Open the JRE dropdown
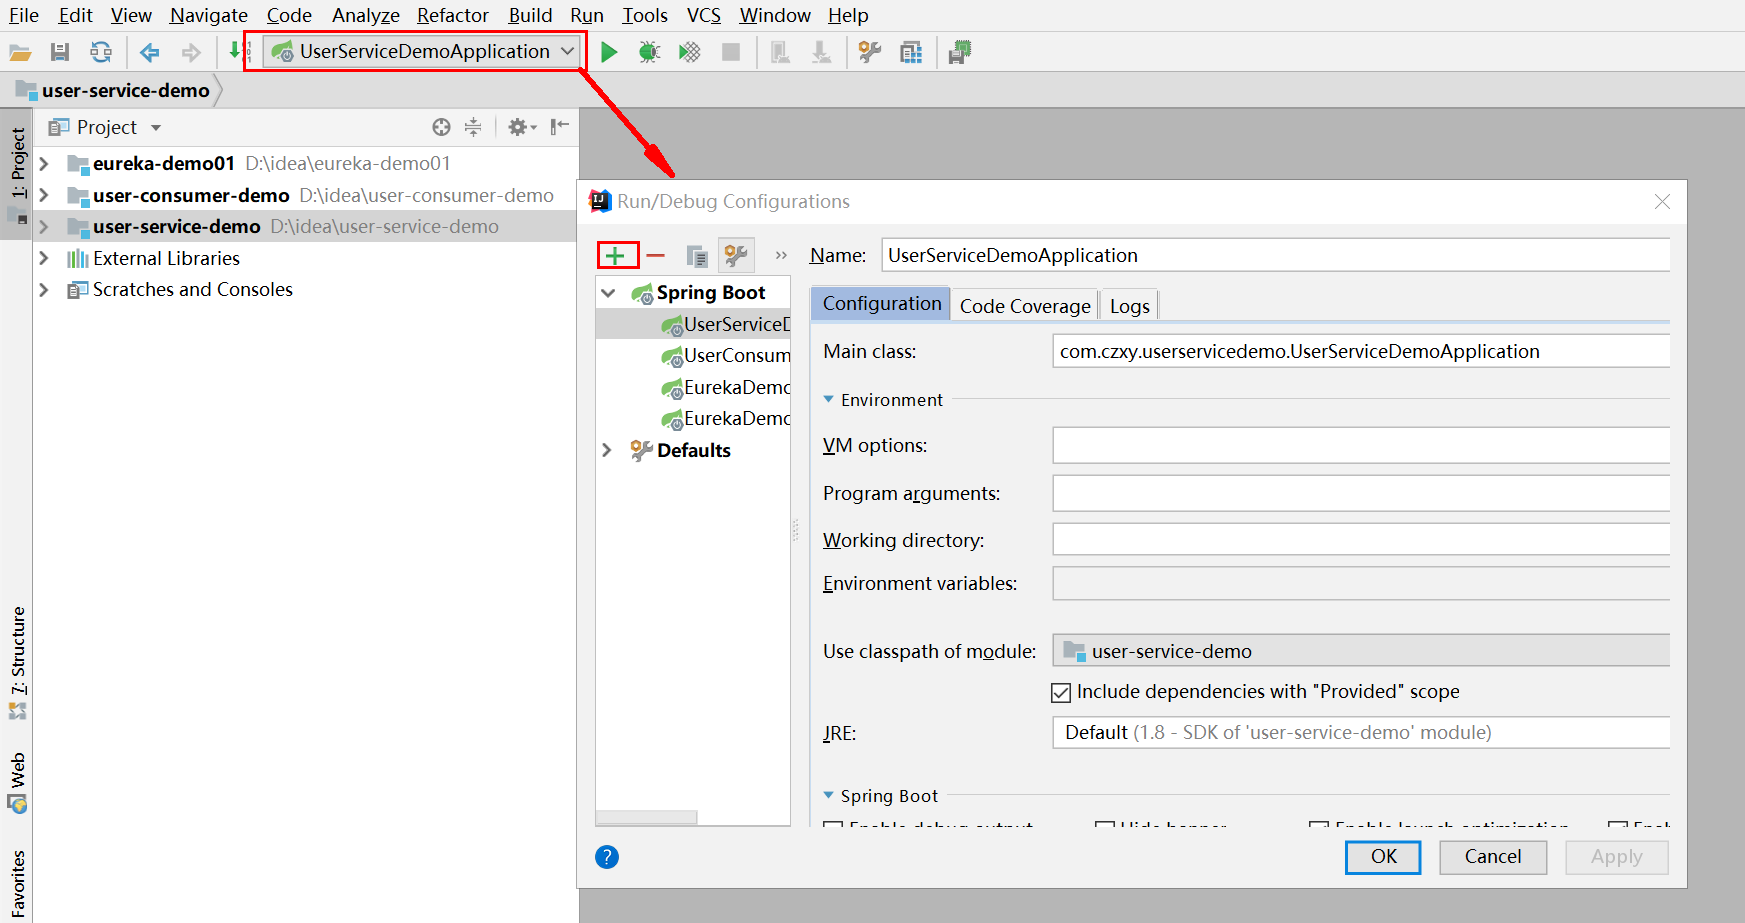 [1361, 733]
